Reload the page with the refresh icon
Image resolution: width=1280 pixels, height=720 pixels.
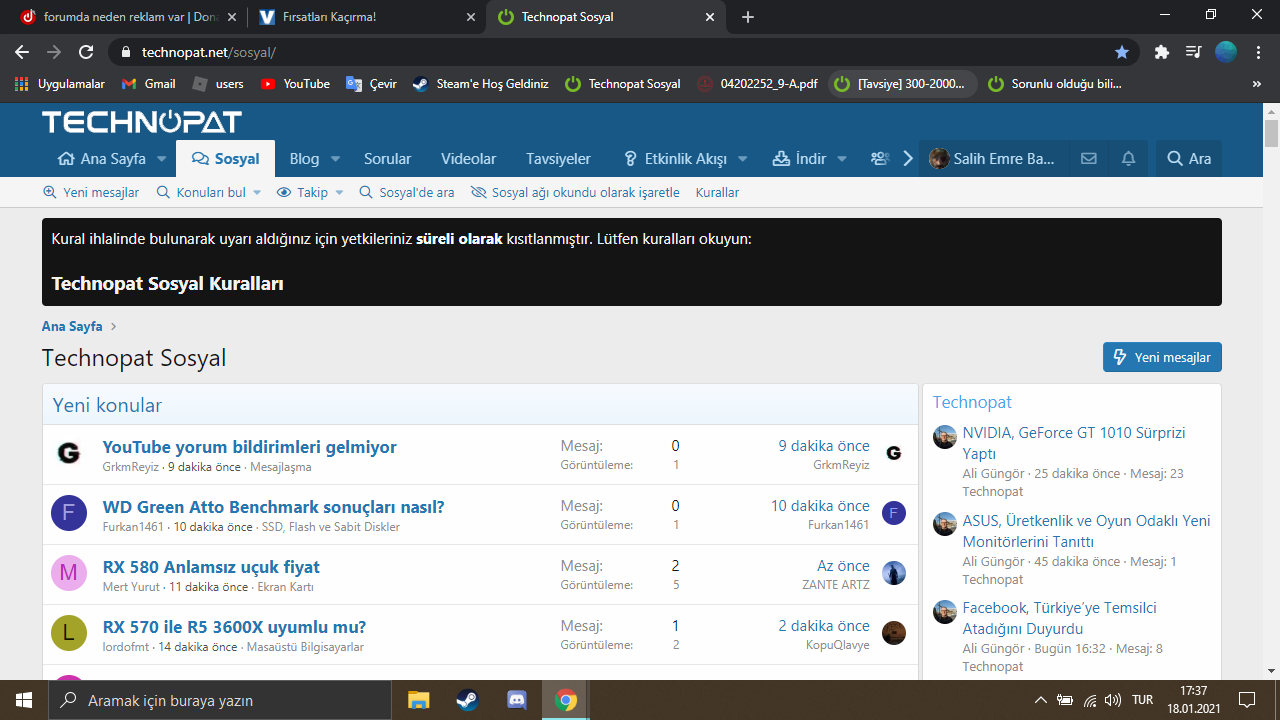pyautogui.click(x=86, y=52)
